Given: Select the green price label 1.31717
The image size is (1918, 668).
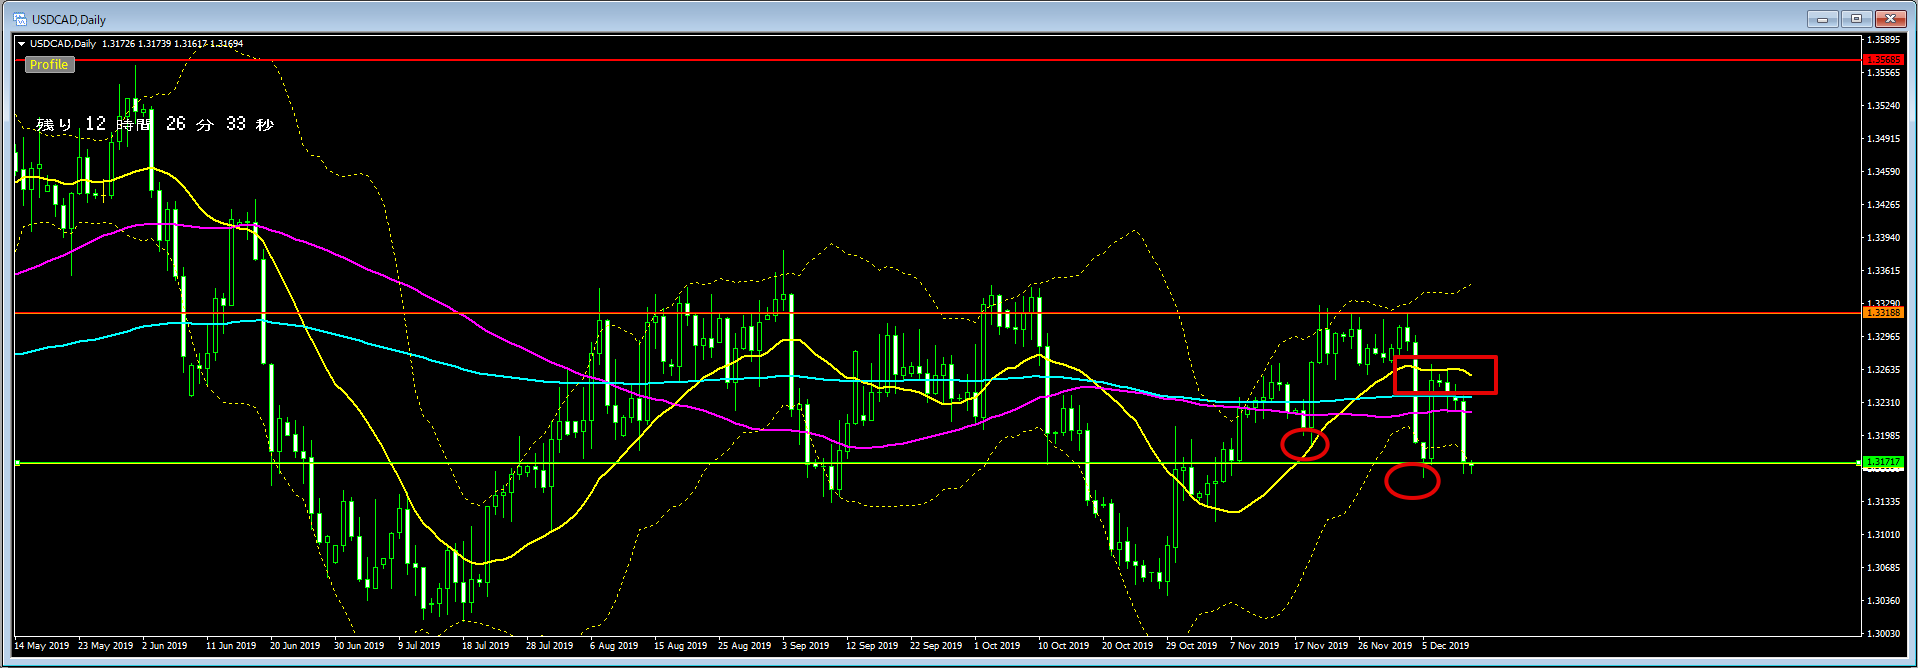Looking at the screenshot, I should tap(1883, 462).
